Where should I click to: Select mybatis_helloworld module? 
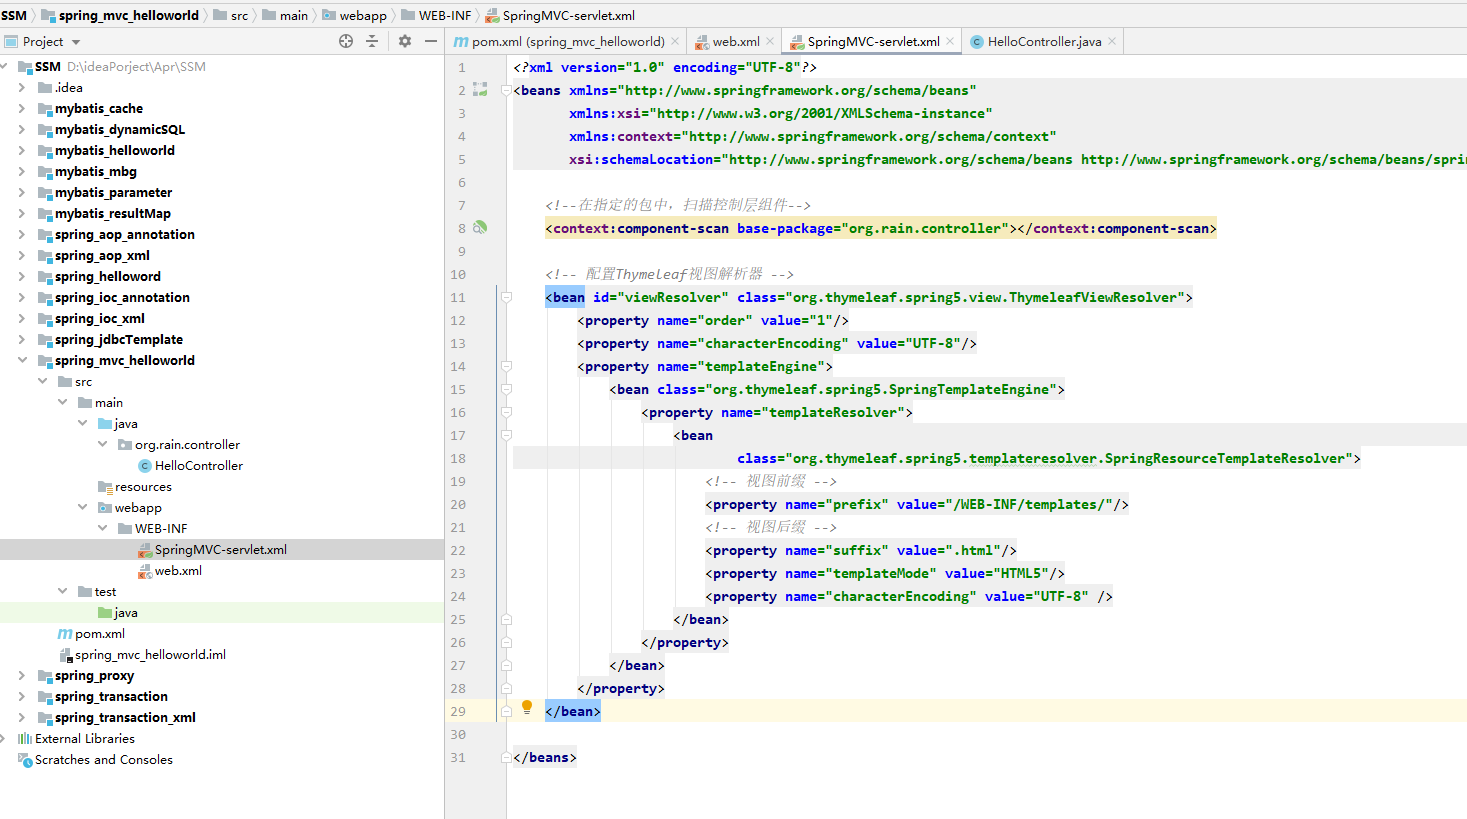(115, 150)
